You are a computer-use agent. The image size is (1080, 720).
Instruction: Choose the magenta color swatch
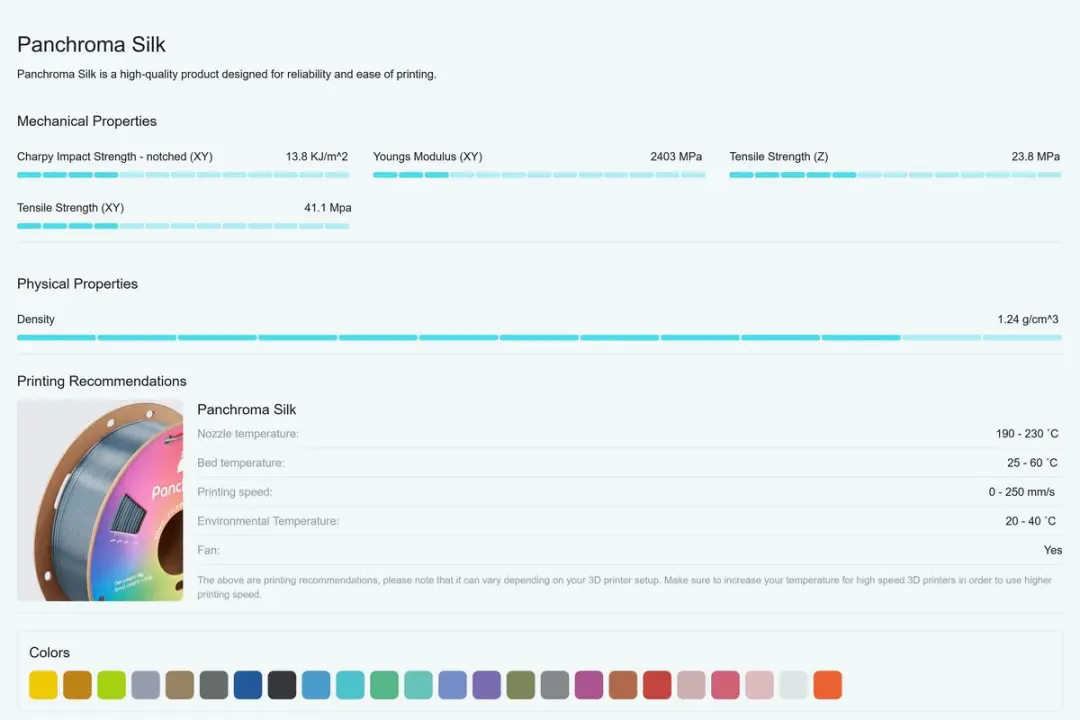(x=589, y=685)
